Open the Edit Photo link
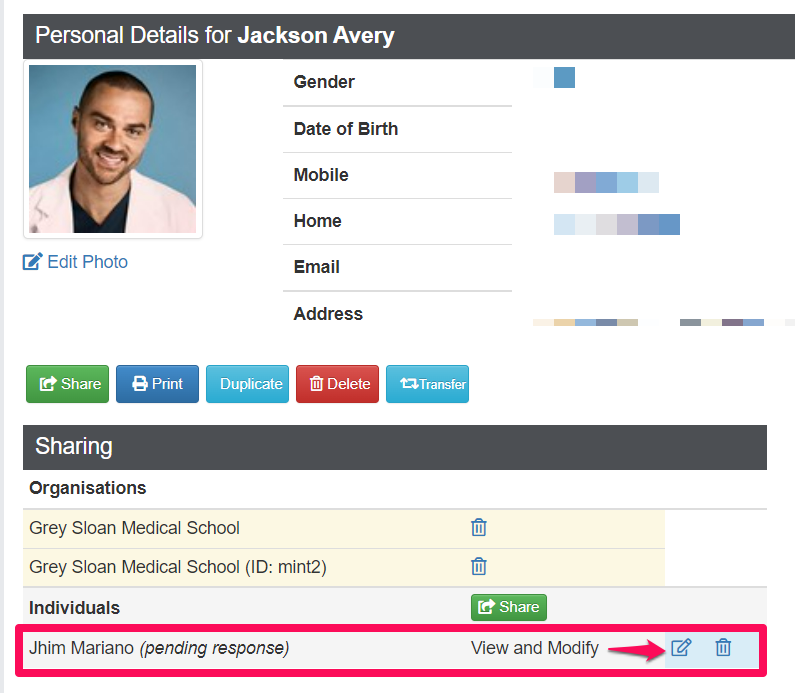 (x=76, y=262)
